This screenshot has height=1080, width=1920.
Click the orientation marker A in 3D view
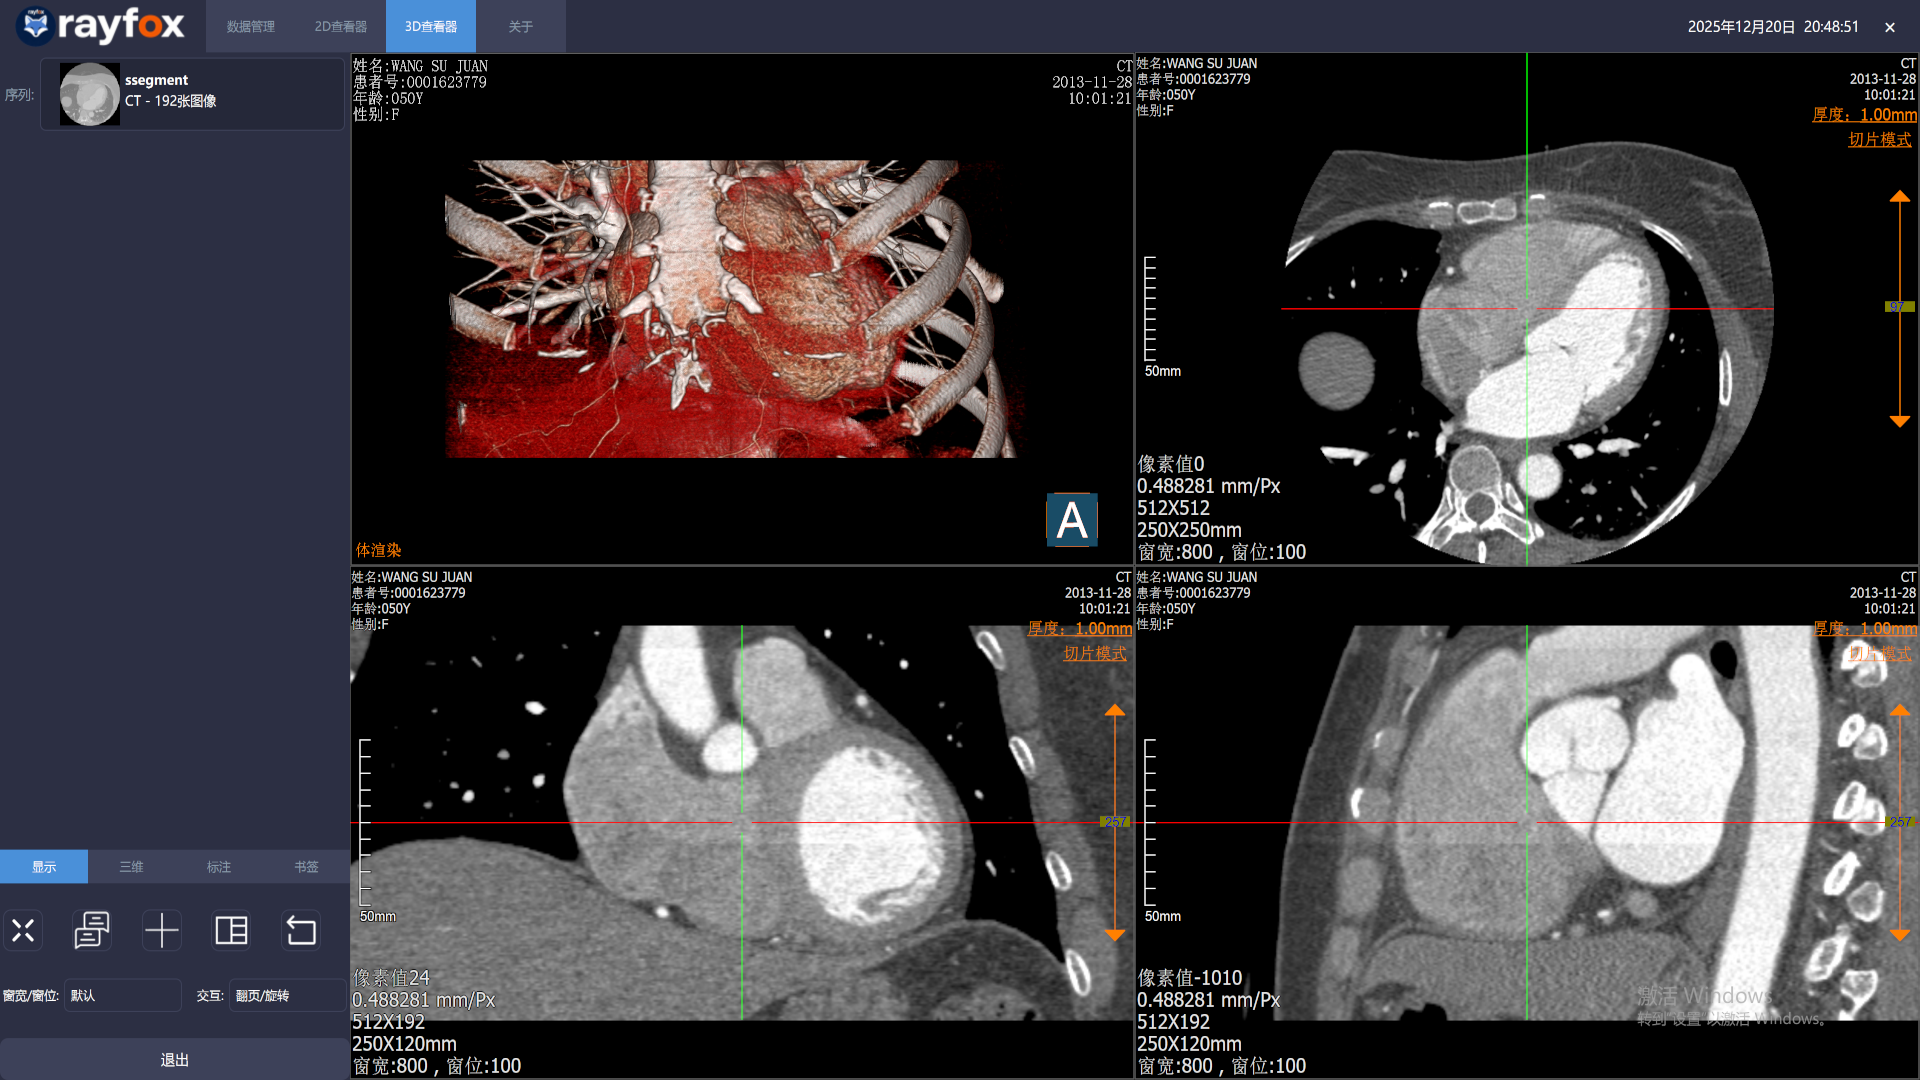point(1071,520)
